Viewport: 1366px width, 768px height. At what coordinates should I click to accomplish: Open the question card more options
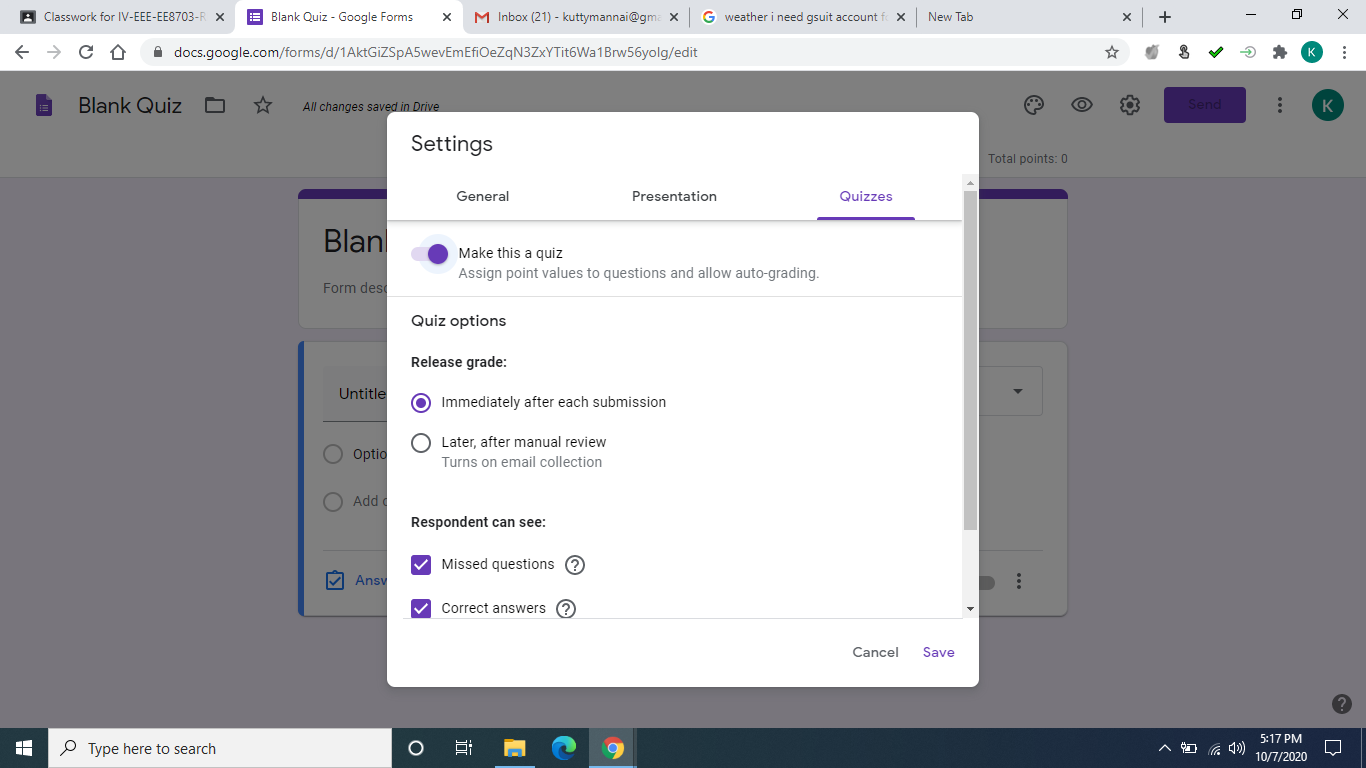[1019, 581]
